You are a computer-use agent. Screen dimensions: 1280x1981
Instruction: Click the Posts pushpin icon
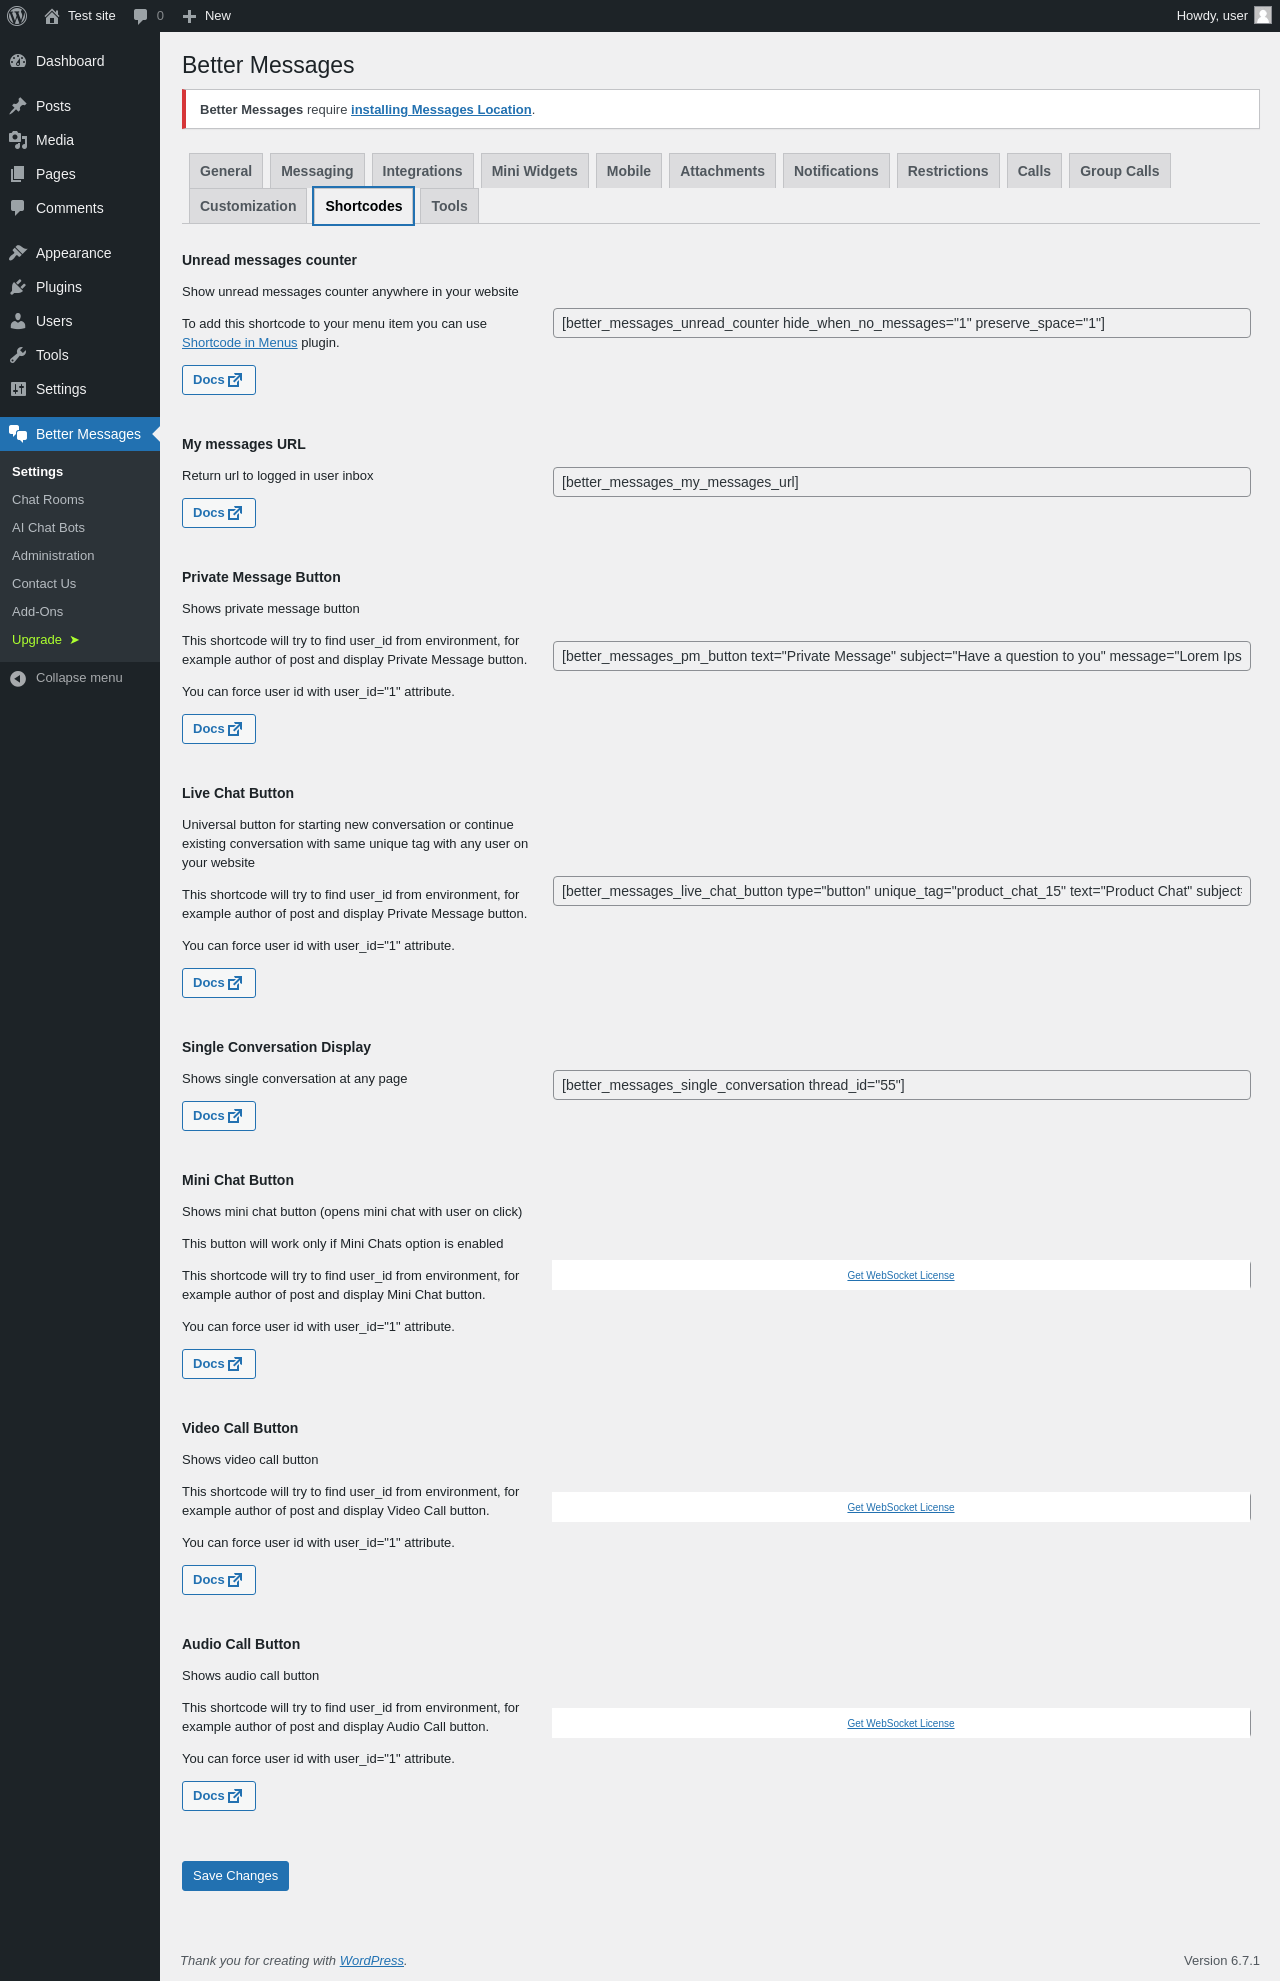[18, 106]
